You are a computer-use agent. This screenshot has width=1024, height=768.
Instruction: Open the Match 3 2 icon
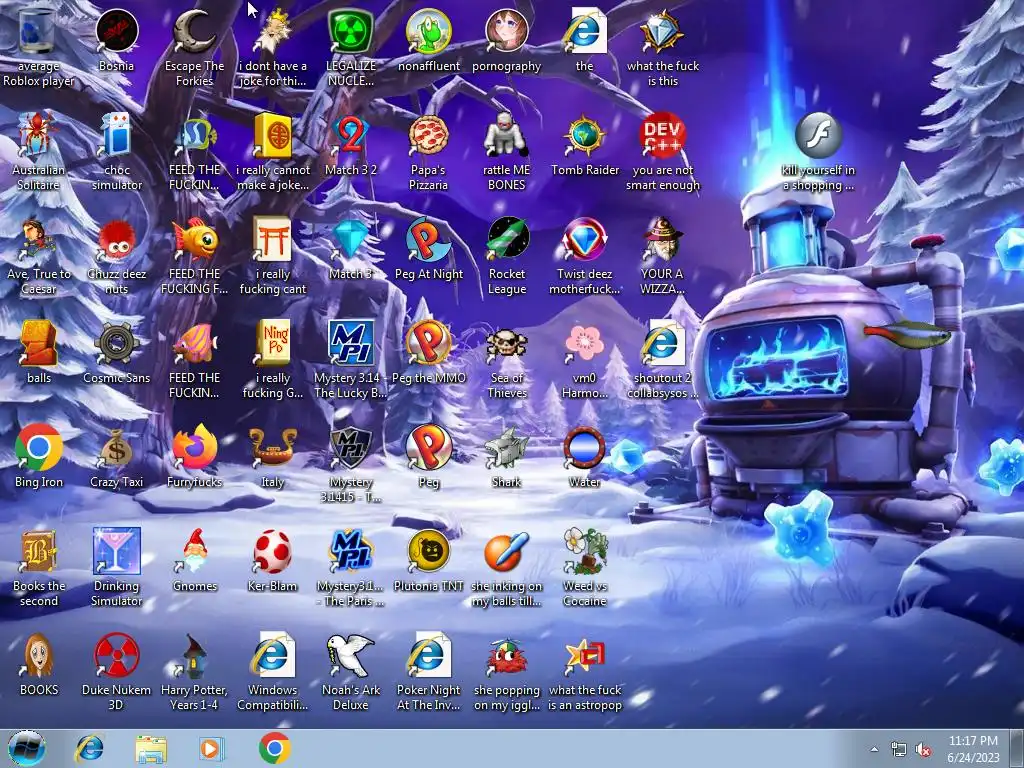click(351, 135)
